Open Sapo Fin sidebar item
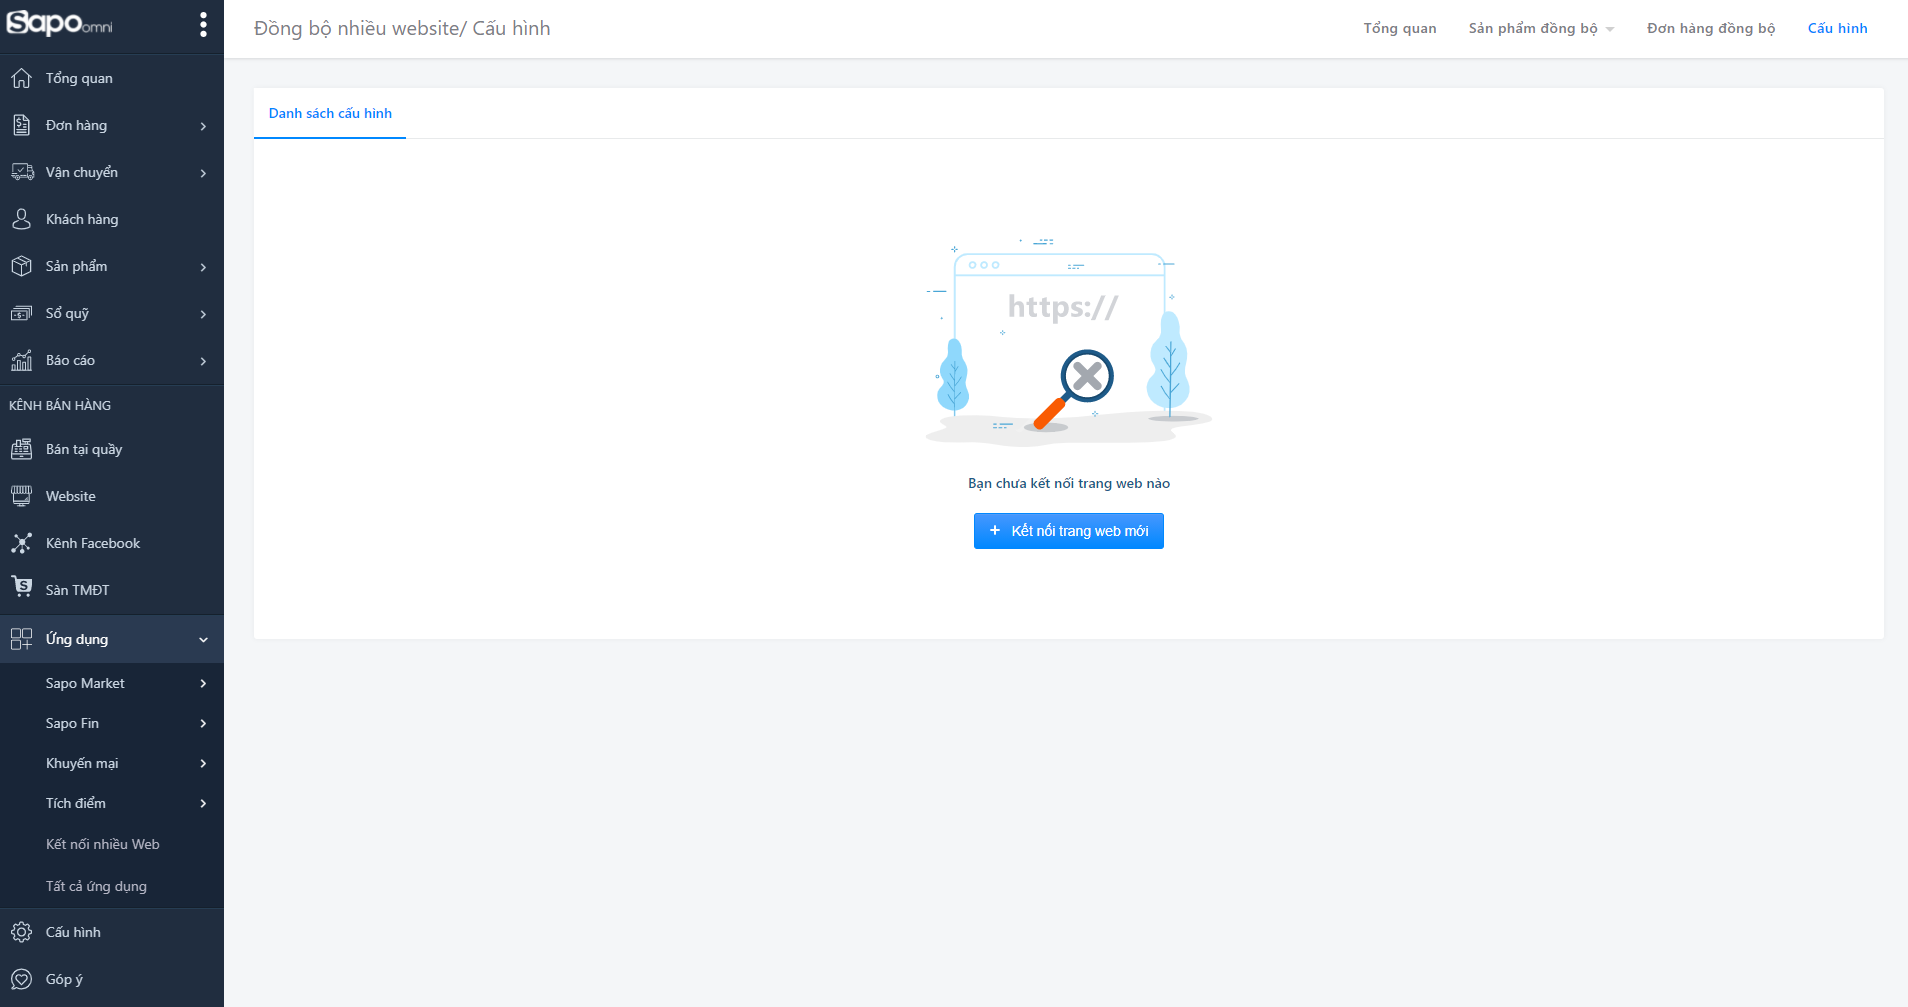This screenshot has height=1007, width=1908. [72, 723]
